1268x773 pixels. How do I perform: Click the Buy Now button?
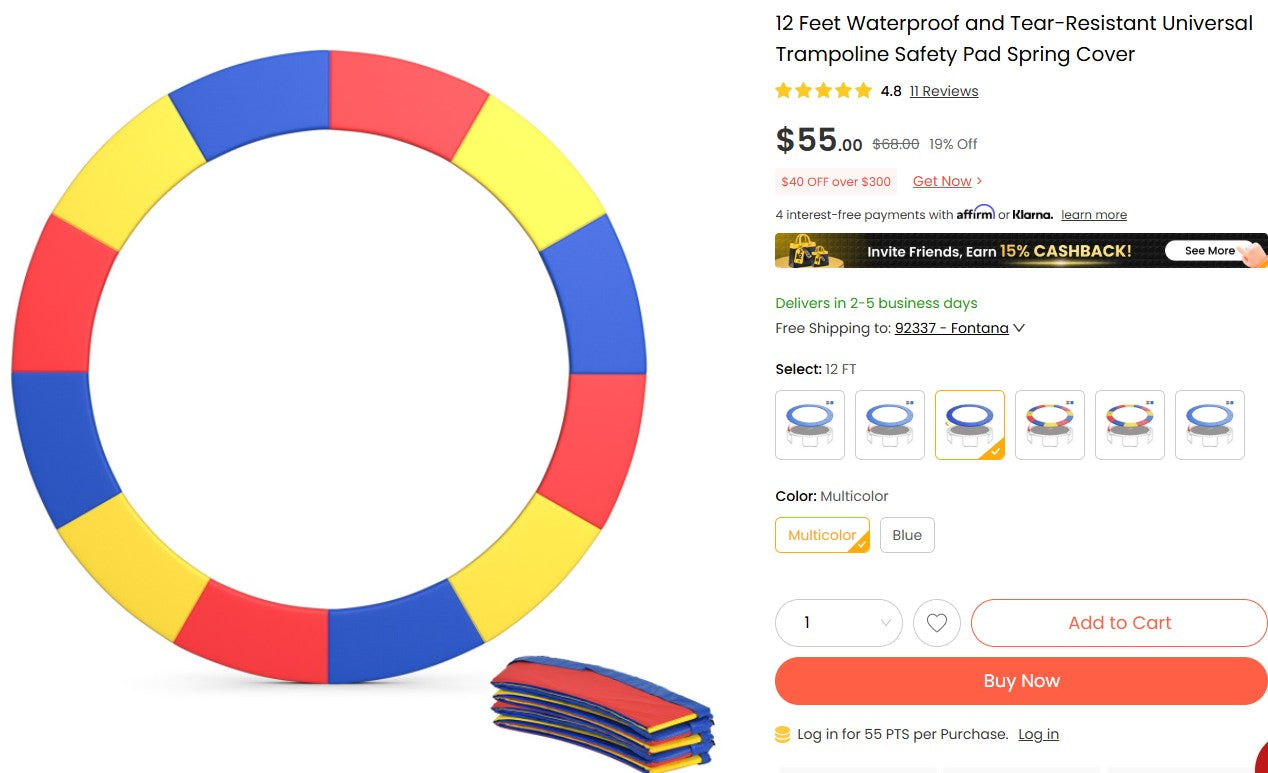[1021, 681]
